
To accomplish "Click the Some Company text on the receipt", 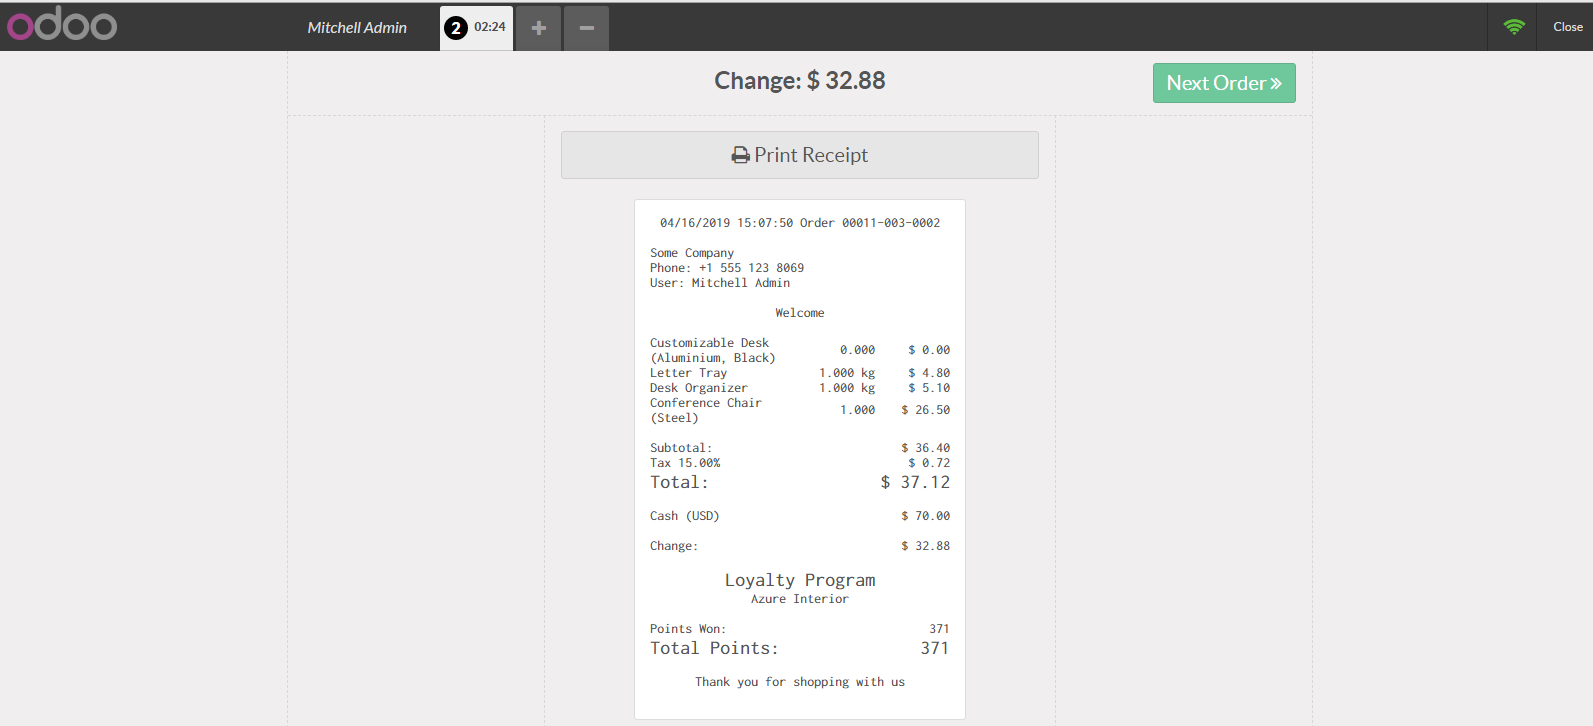I will [x=692, y=253].
